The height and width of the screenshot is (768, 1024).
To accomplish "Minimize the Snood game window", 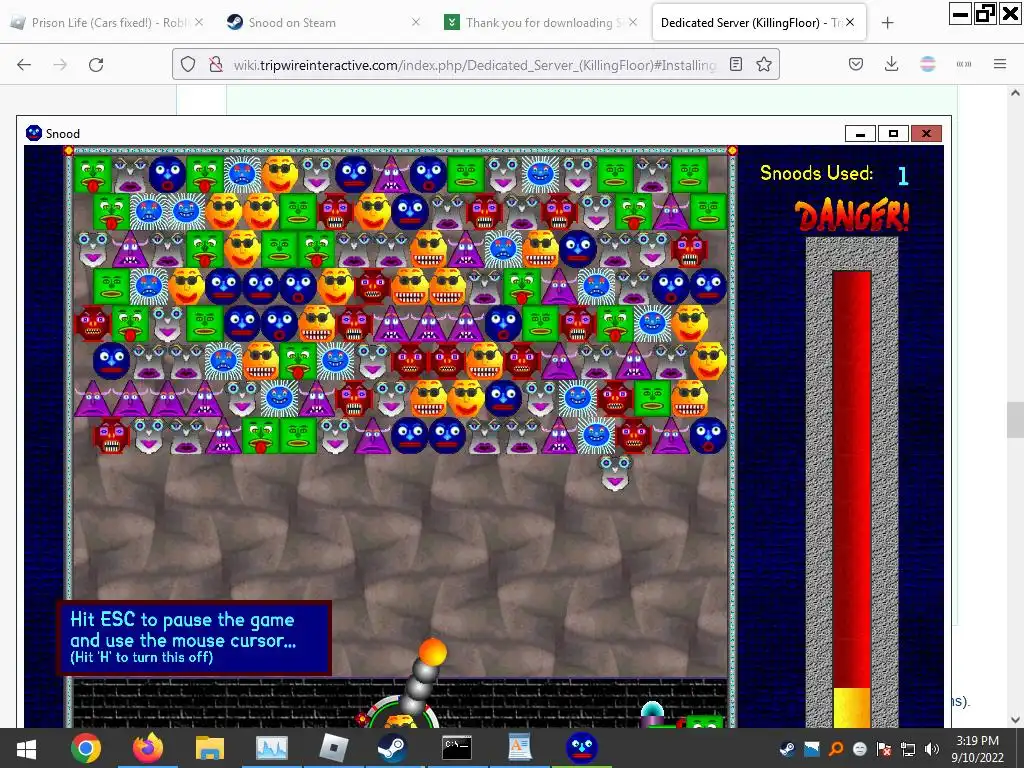I will [x=860, y=134].
